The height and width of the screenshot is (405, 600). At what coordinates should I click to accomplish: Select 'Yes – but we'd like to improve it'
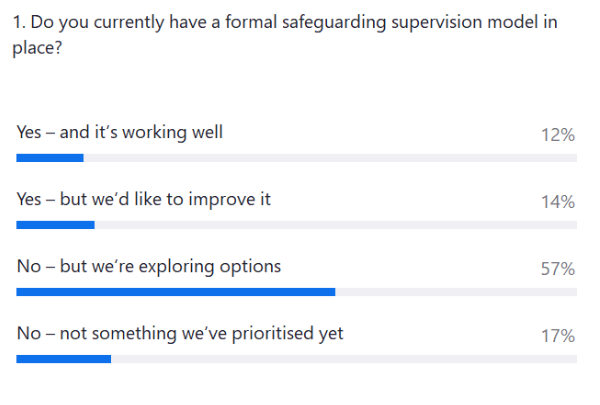[143, 199]
